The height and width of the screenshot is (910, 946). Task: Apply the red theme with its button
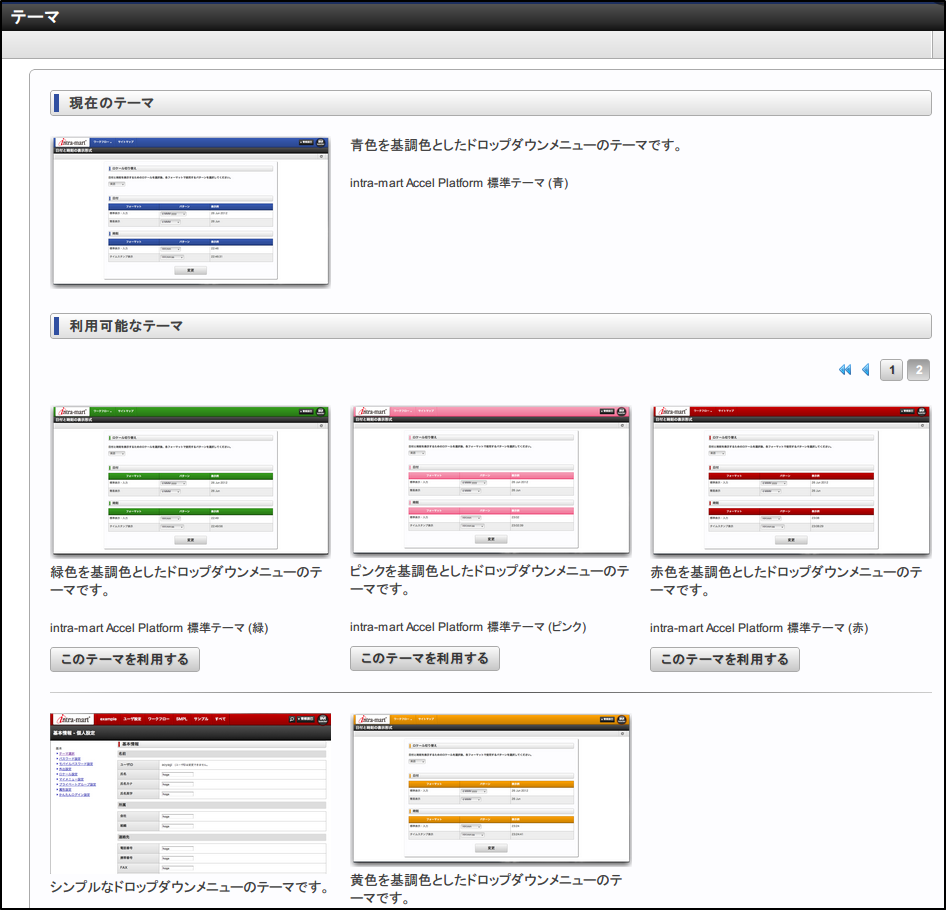point(724,659)
